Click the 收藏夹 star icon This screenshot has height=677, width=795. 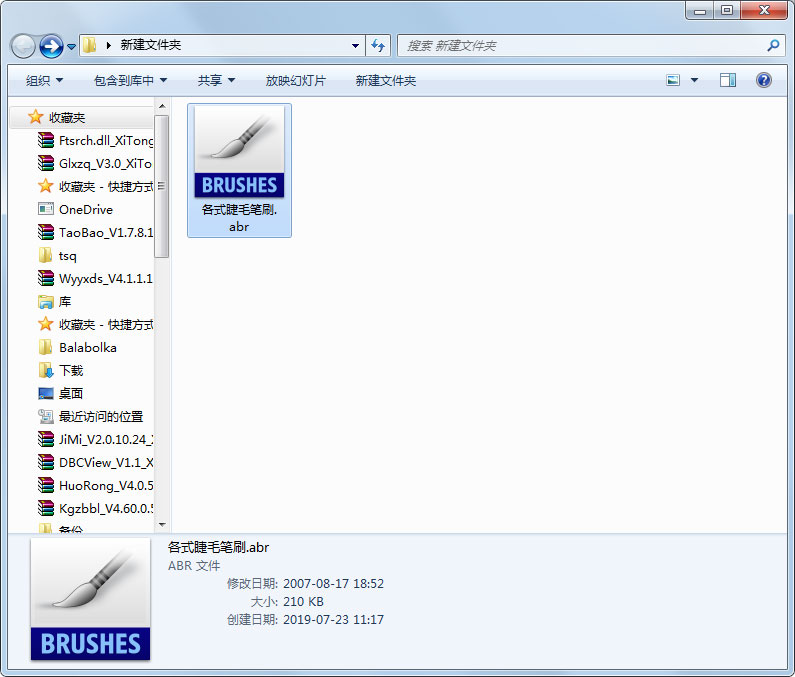[35, 117]
